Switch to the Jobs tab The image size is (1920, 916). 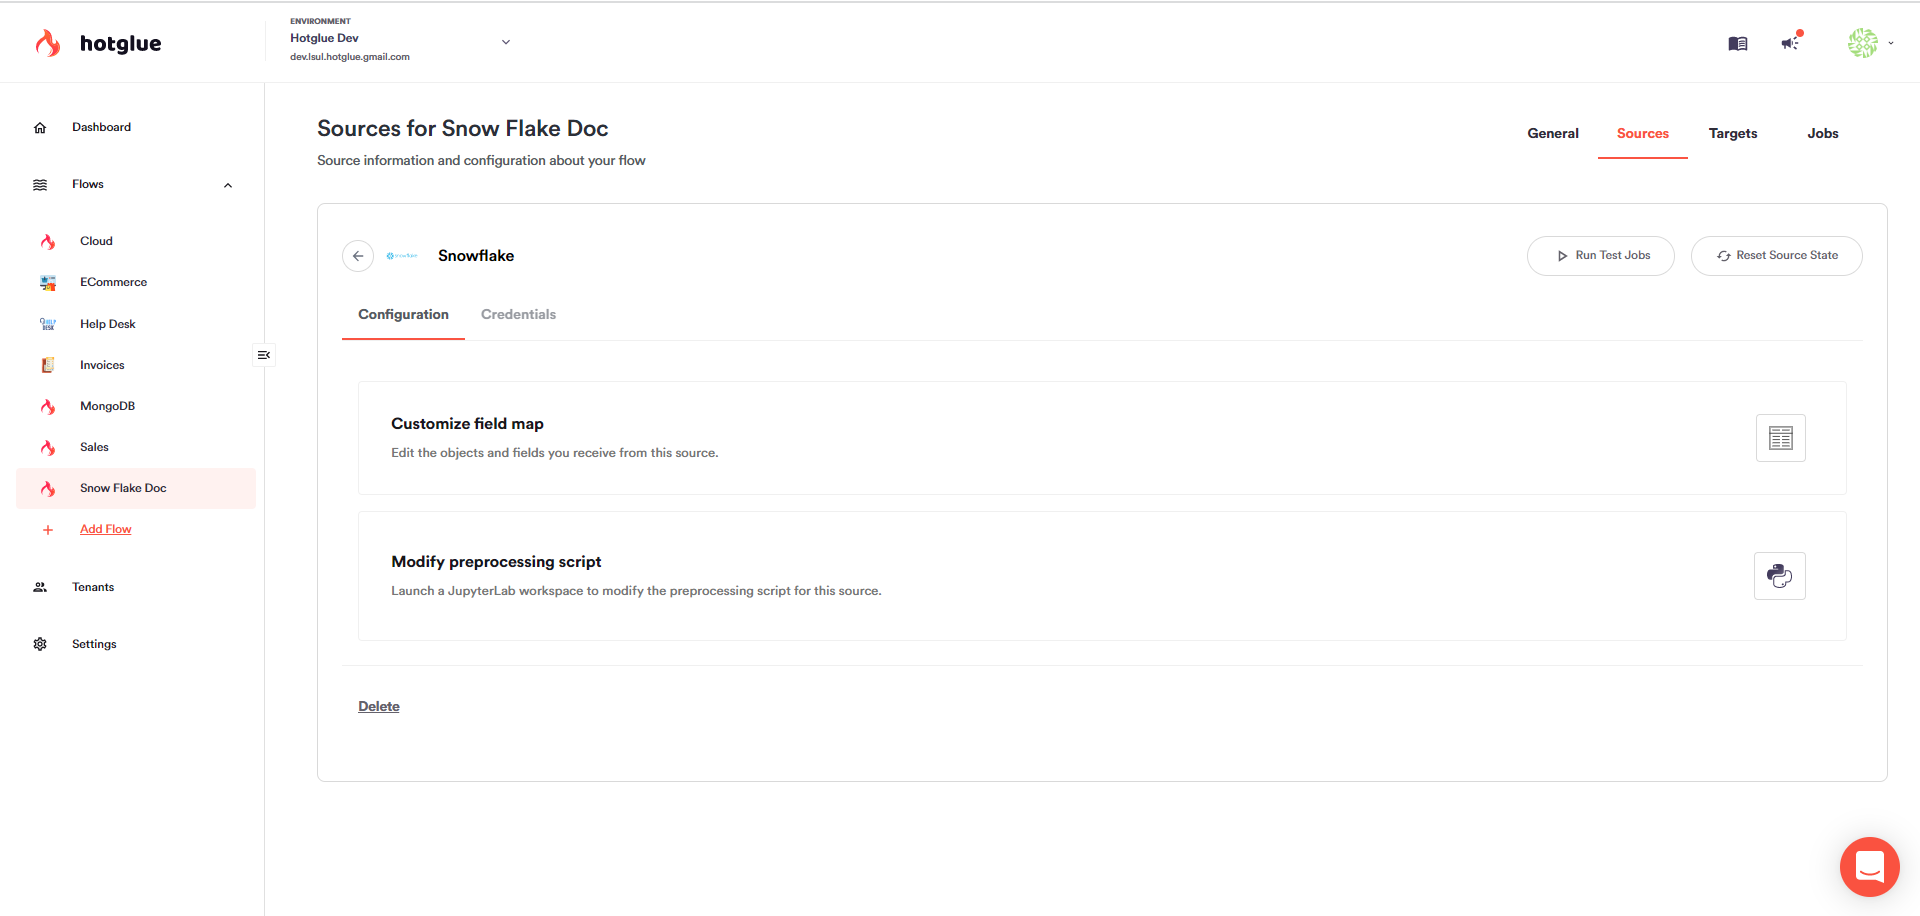(x=1823, y=133)
